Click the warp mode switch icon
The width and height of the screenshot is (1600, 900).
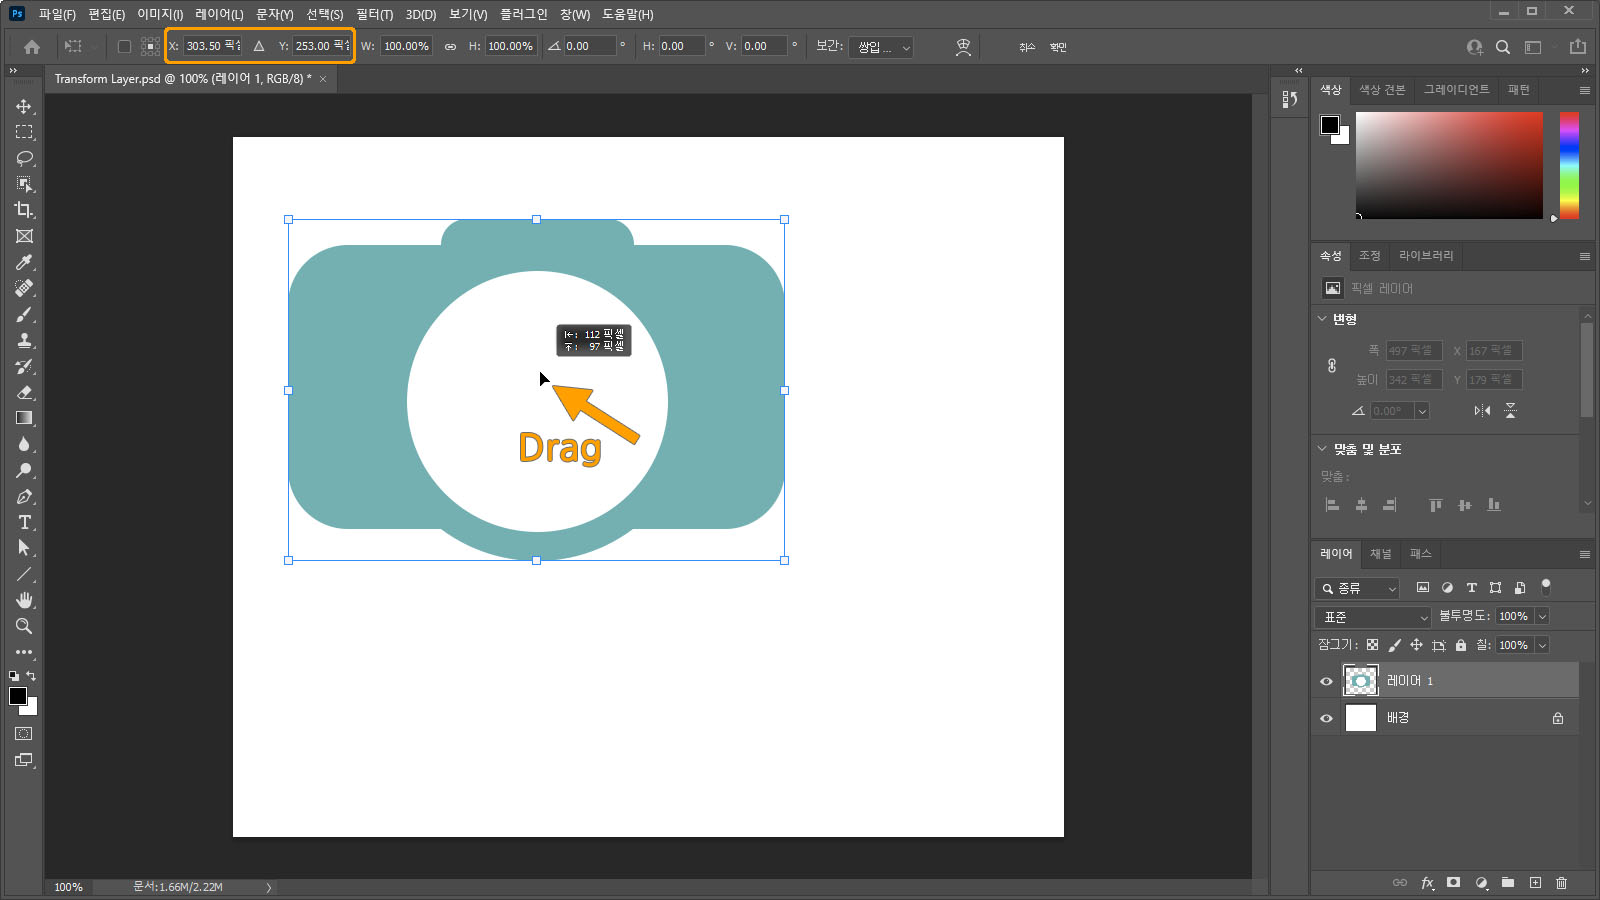pyautogui.click(x=963, y=47)
